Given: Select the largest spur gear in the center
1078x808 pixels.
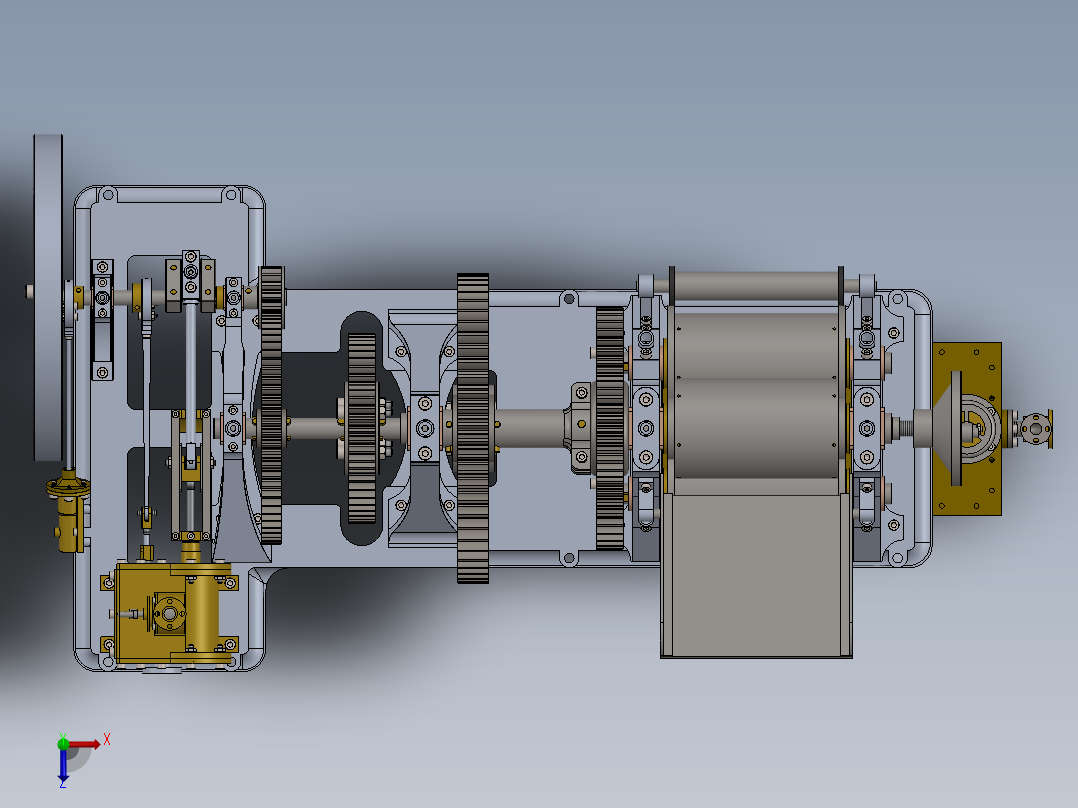Looking at the screenshot, I should tap(473, 428).
